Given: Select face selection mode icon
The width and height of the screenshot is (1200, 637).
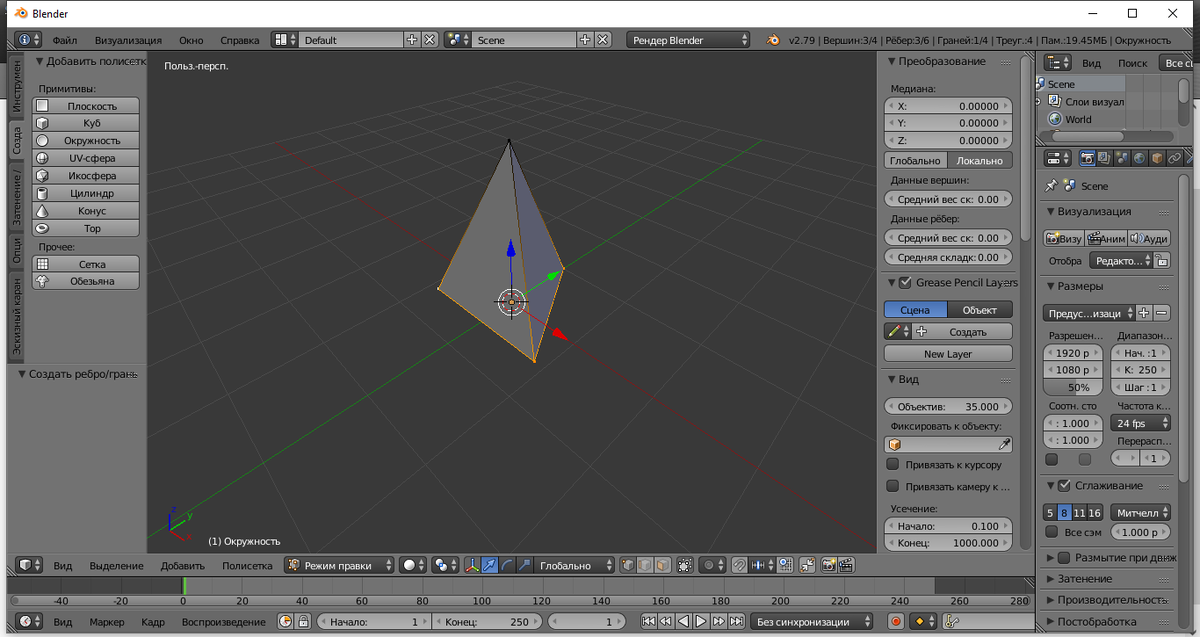Looking at the screenshot, I should click(x=663, y=565).
